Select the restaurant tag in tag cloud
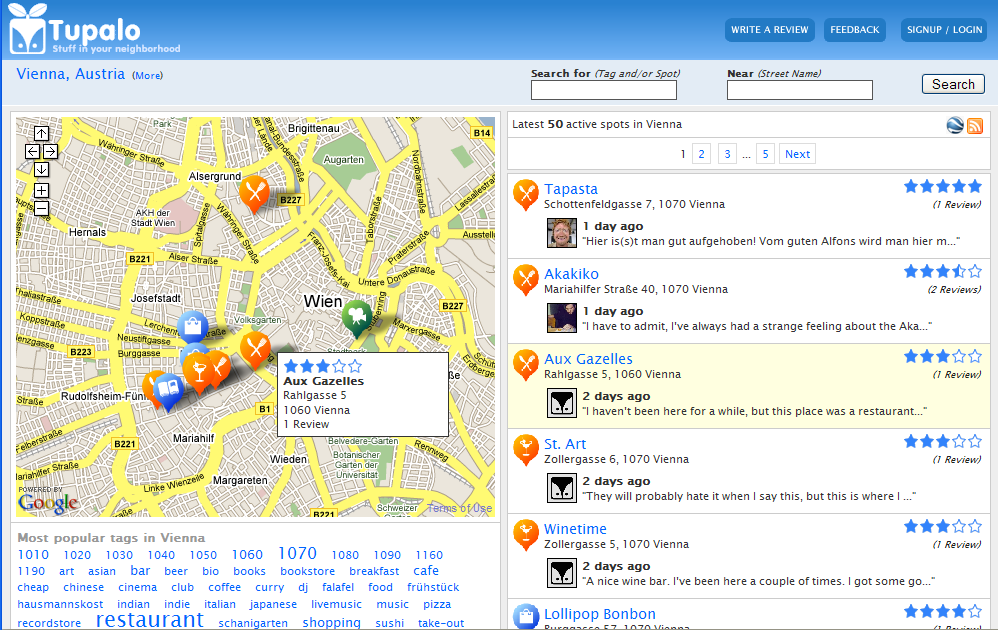Image resolution: width=998 pixels, height=630 pixels. coord(150,620)
